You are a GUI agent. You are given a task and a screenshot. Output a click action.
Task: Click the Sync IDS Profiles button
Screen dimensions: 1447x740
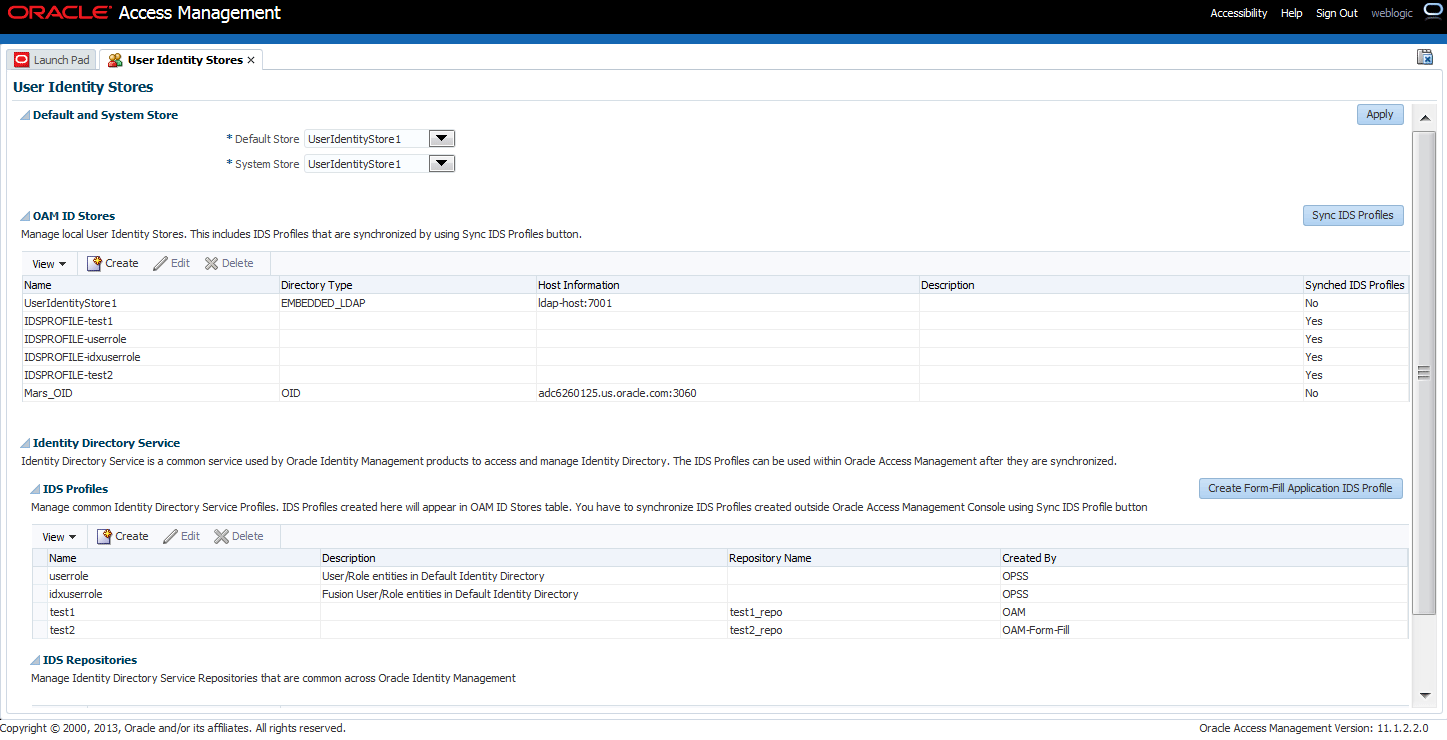1353,215
